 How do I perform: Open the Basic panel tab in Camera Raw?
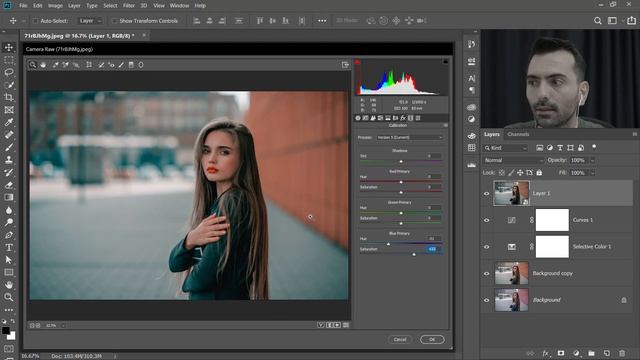click(358, 118)
